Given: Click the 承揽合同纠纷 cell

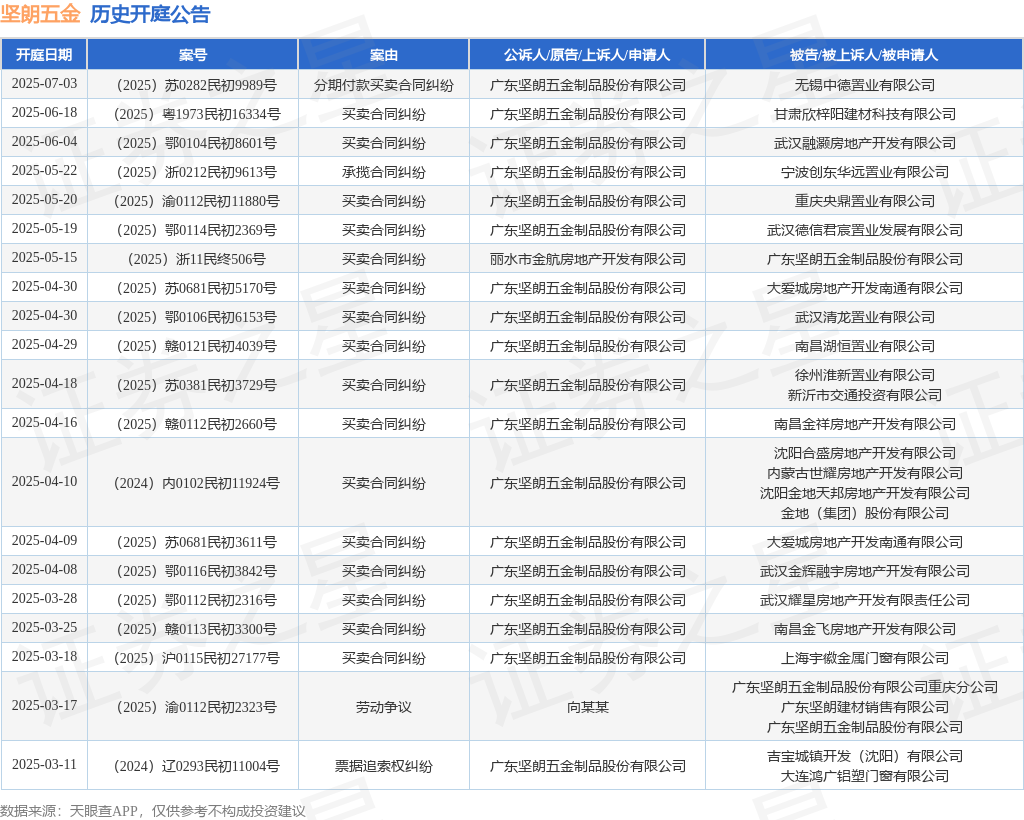Looking at the screenshot, I should (383, 172).
